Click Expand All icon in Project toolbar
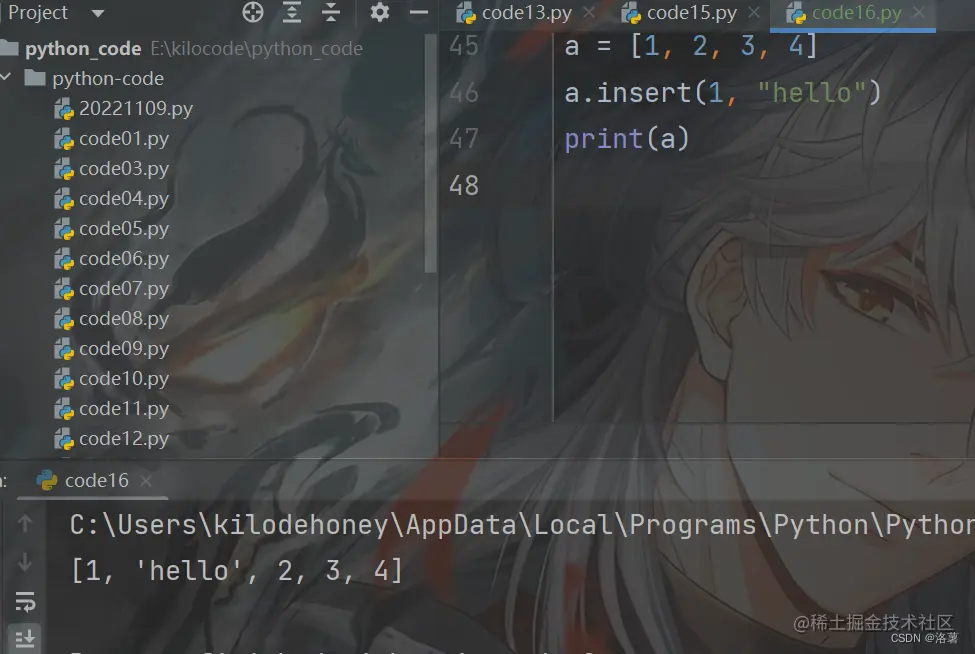 pyautogui.click(x=292, y=12)
